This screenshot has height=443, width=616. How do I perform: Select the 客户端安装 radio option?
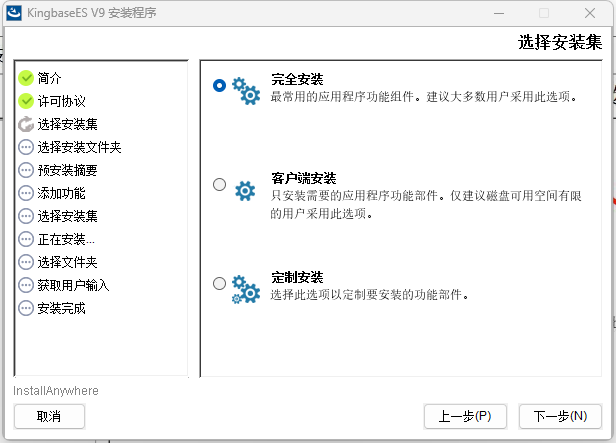(x=219, y=184)
